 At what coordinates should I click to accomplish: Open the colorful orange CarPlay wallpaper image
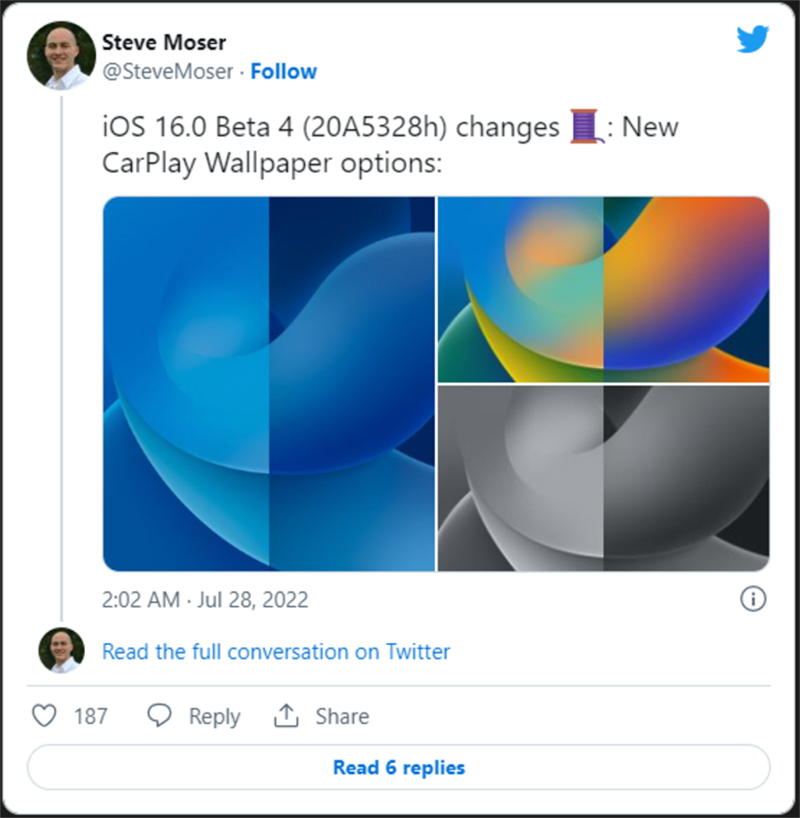(x=604, y=289)
